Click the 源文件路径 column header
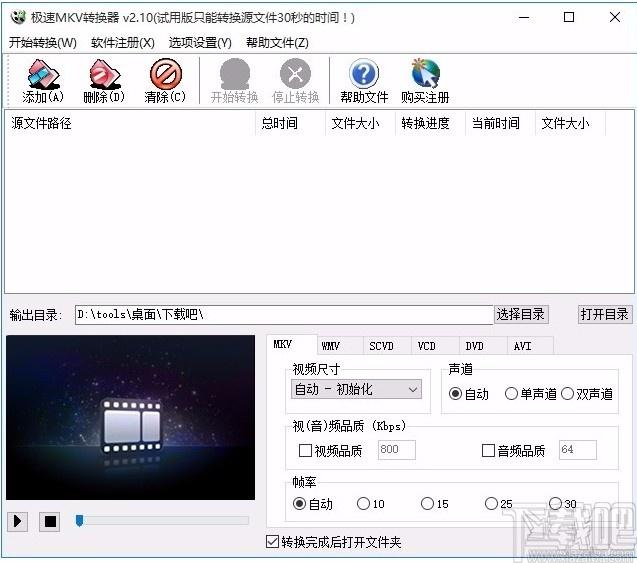The height and width of the screenshot is (563, 637). click(130, 123)
